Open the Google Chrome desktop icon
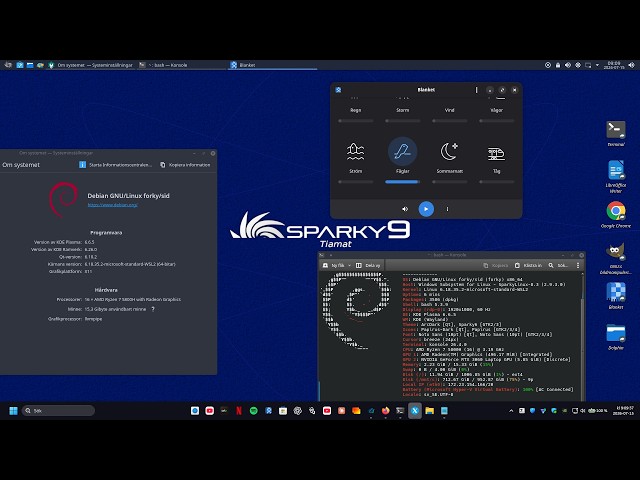This screenshot has width=640, height=480. (x=616, y=215)
